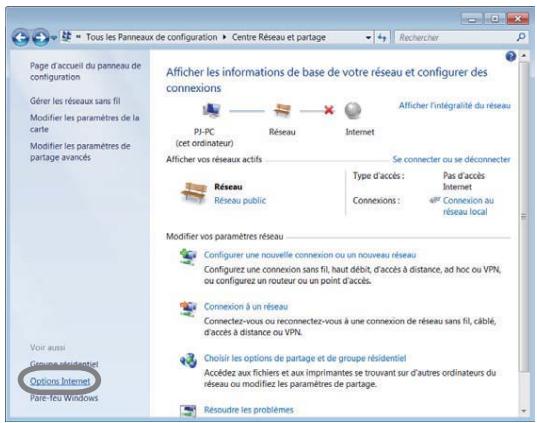Open the 'Réseau public' link
537x423 pixels.
(240, 200)
